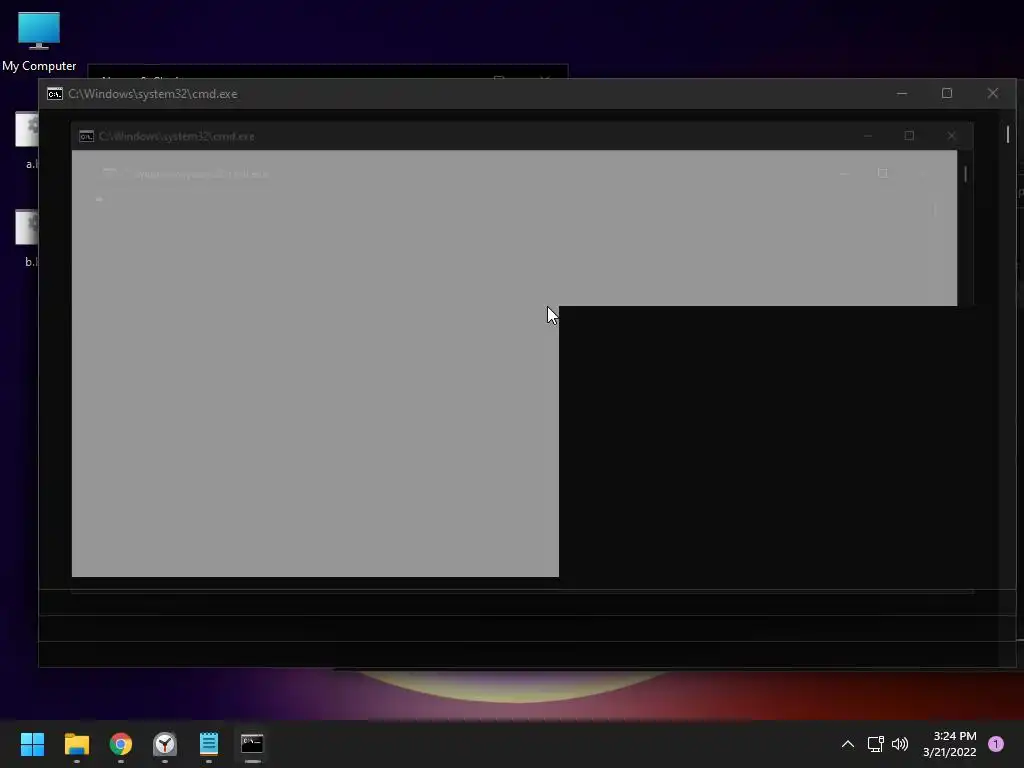The width and height of the screenshot is (1024, 768).
Task: Select the a. file desktop icon
Action: coord(27,140)
